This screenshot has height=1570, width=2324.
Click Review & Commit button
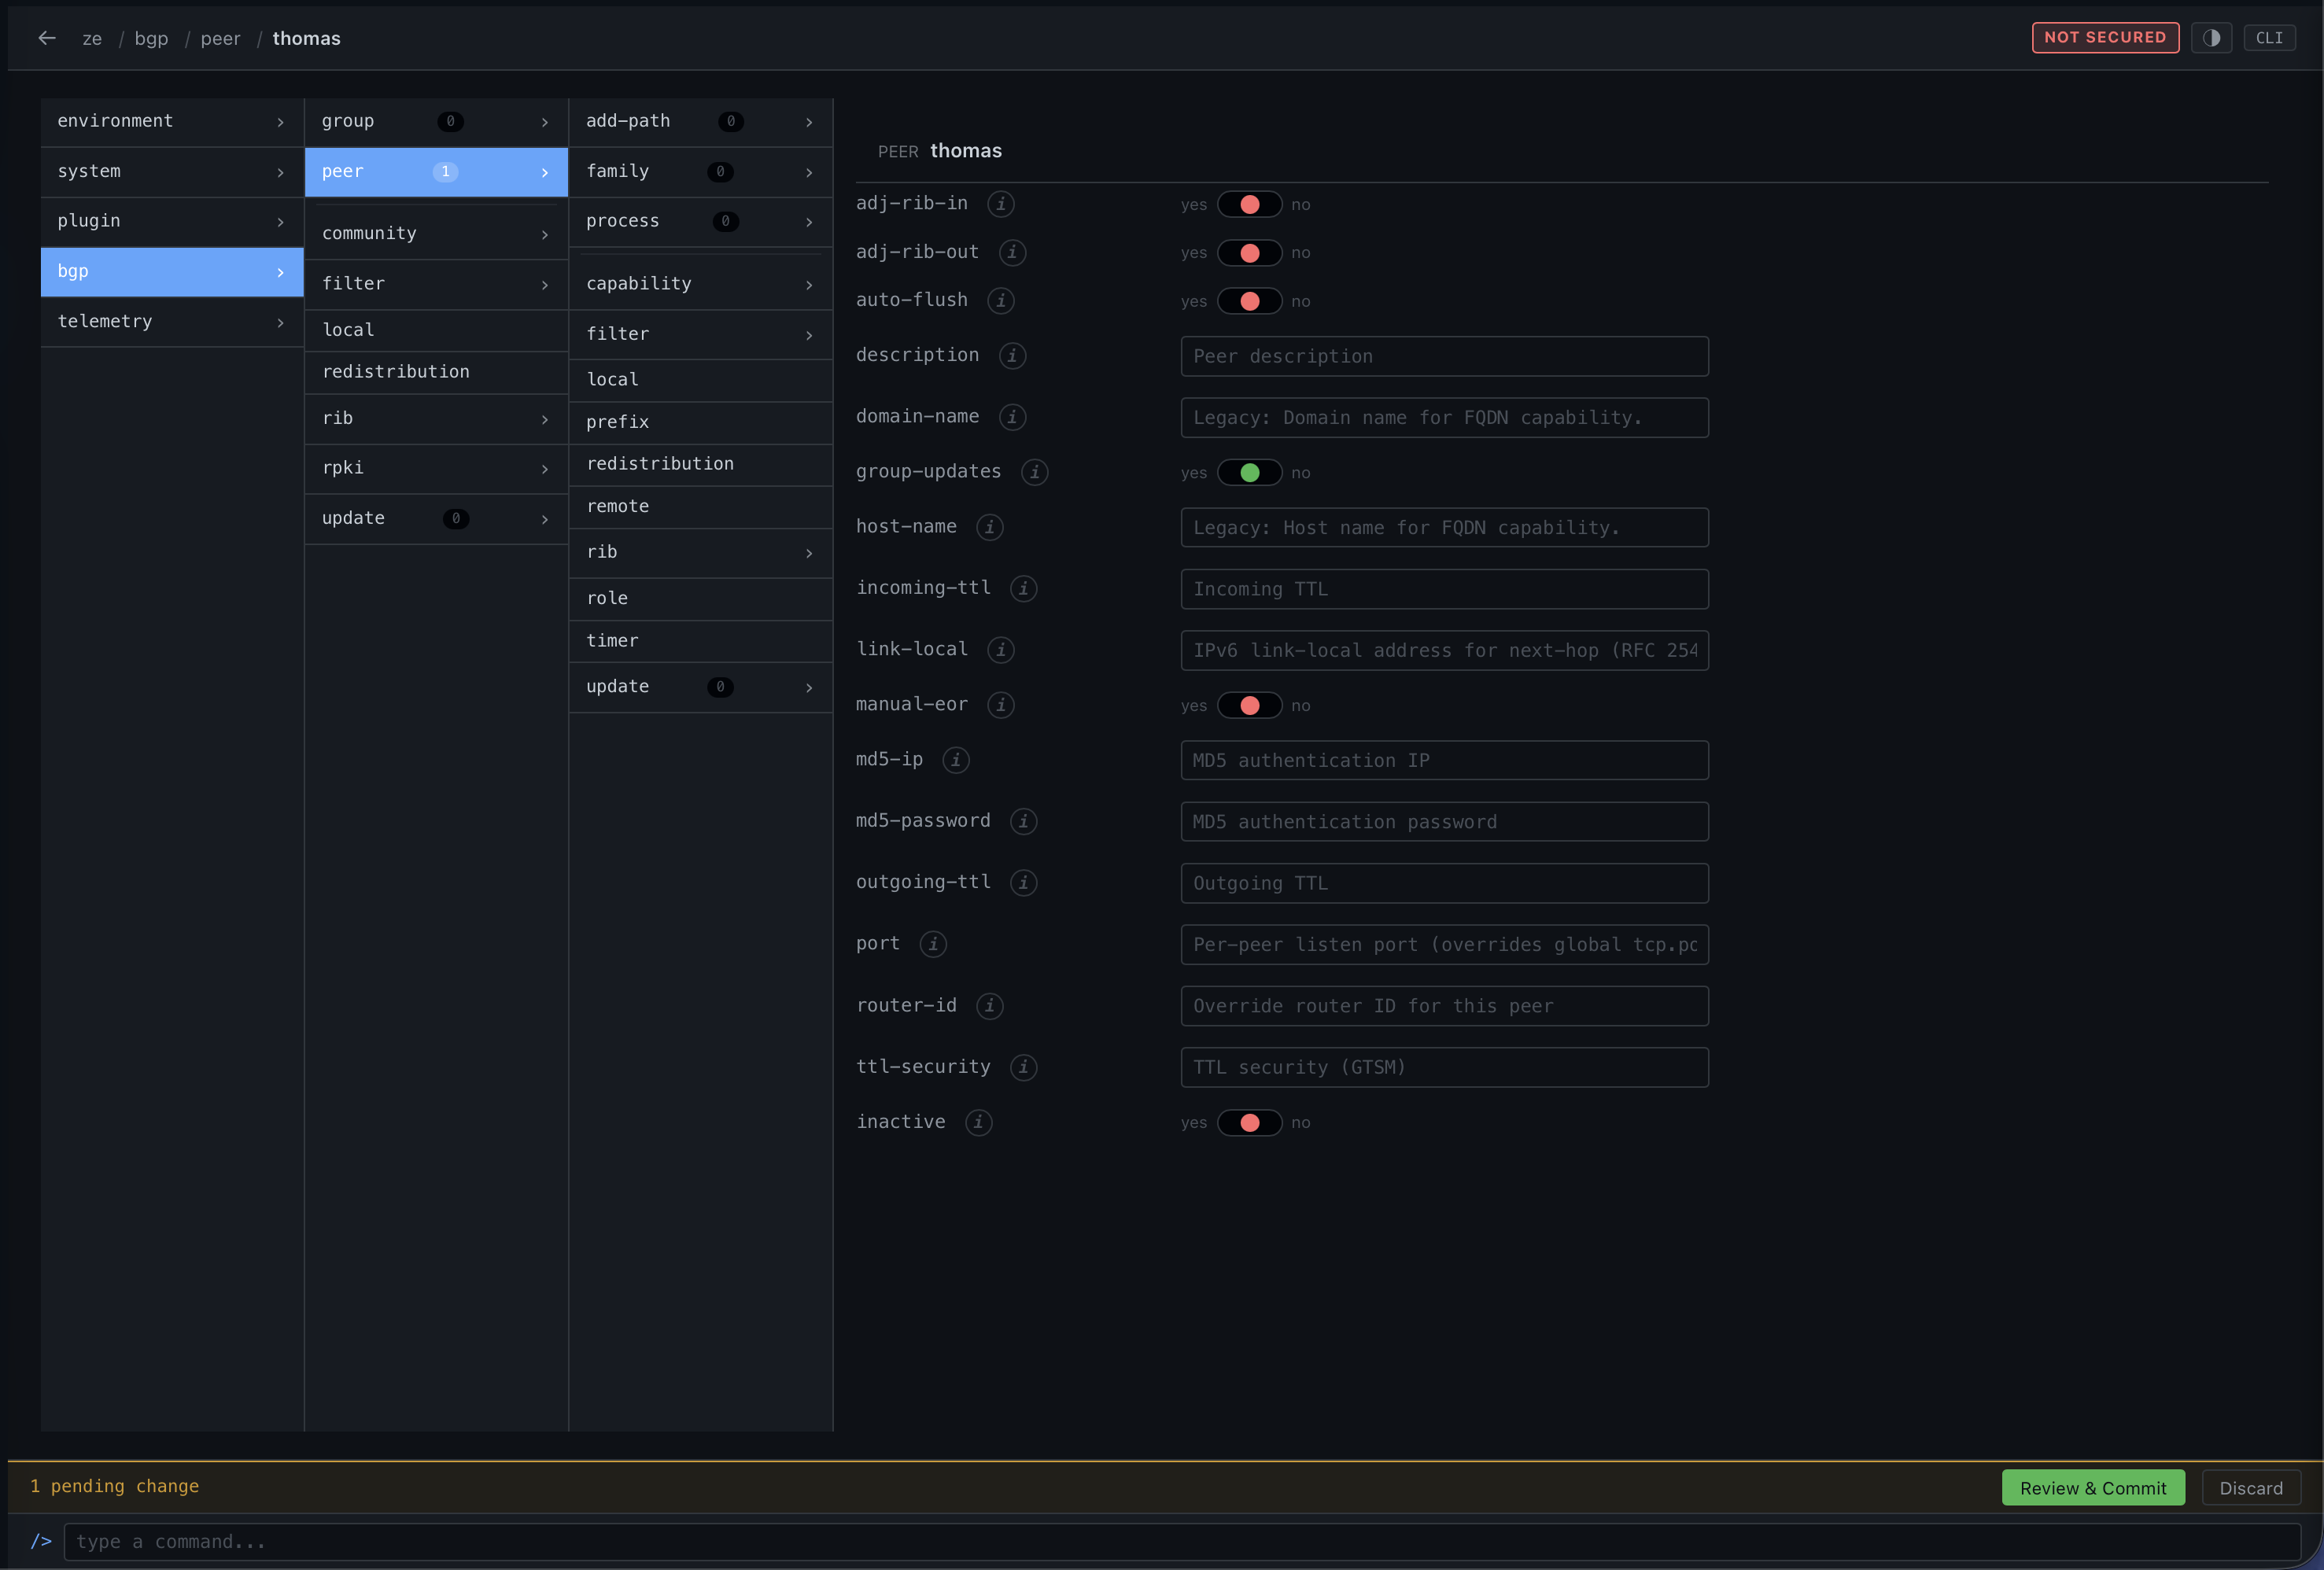click(2093, 1488)
